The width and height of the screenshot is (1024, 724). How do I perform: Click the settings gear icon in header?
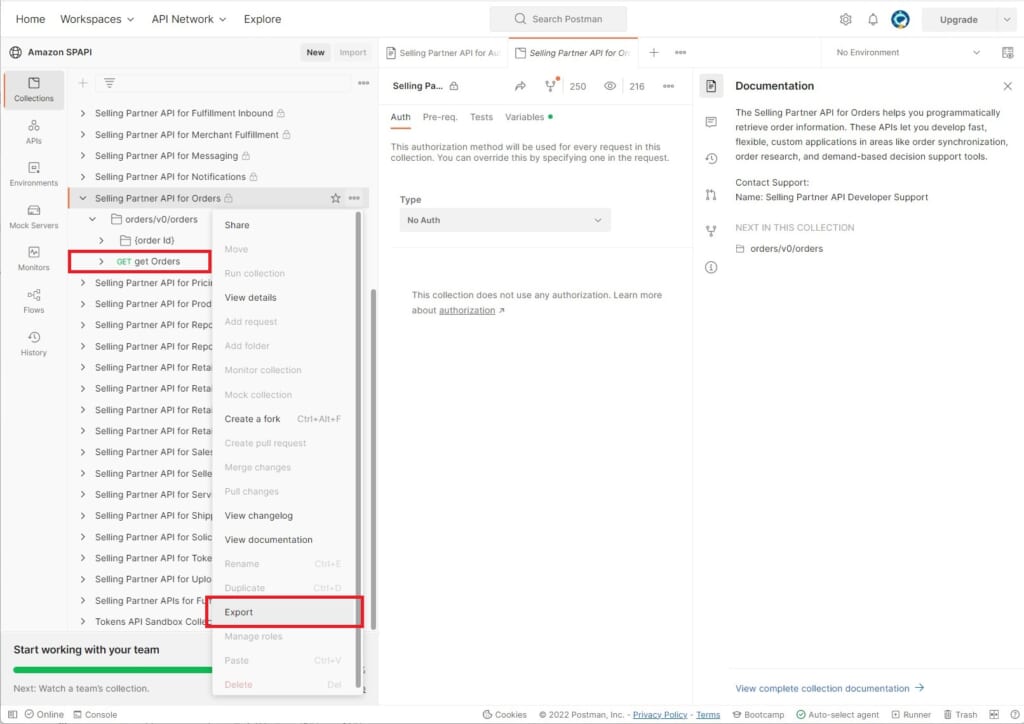click(845, 20)
